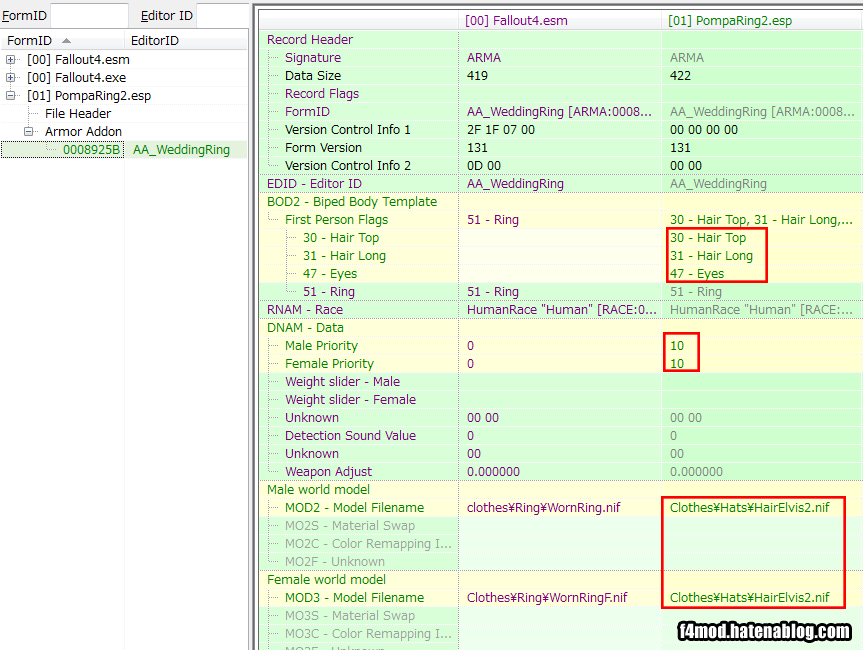Expand the [00] Fallout4.exe tree node
Screen dimensions: 863x650
click(10, 78)
